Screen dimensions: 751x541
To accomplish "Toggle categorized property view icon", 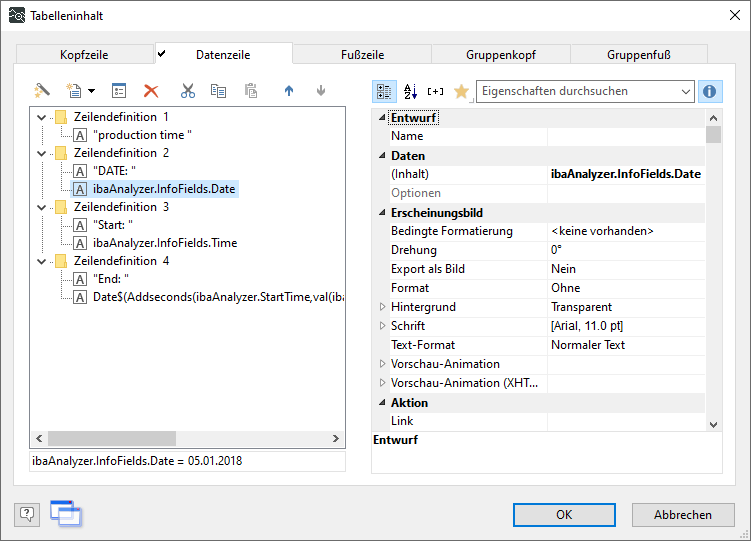I will [x=384, y=91].
